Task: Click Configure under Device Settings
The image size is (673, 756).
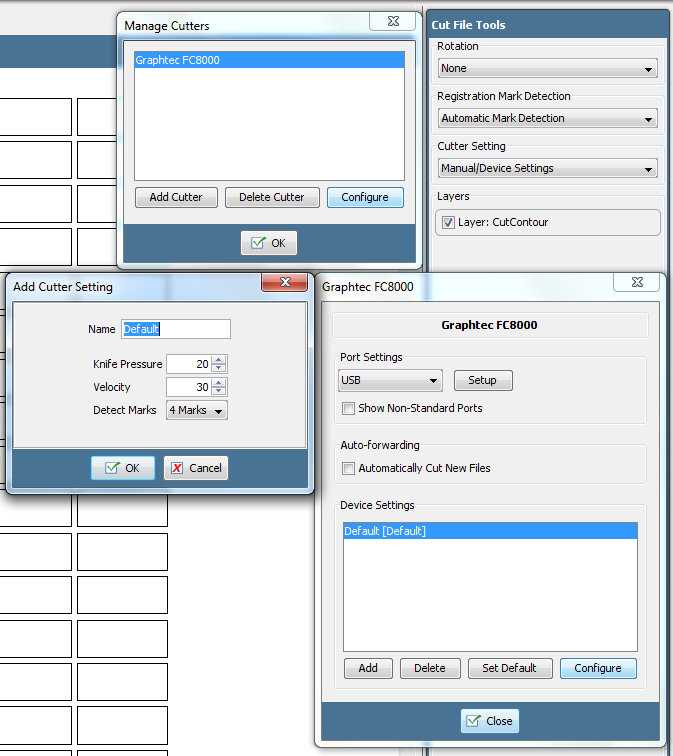Action: (598, 668)
